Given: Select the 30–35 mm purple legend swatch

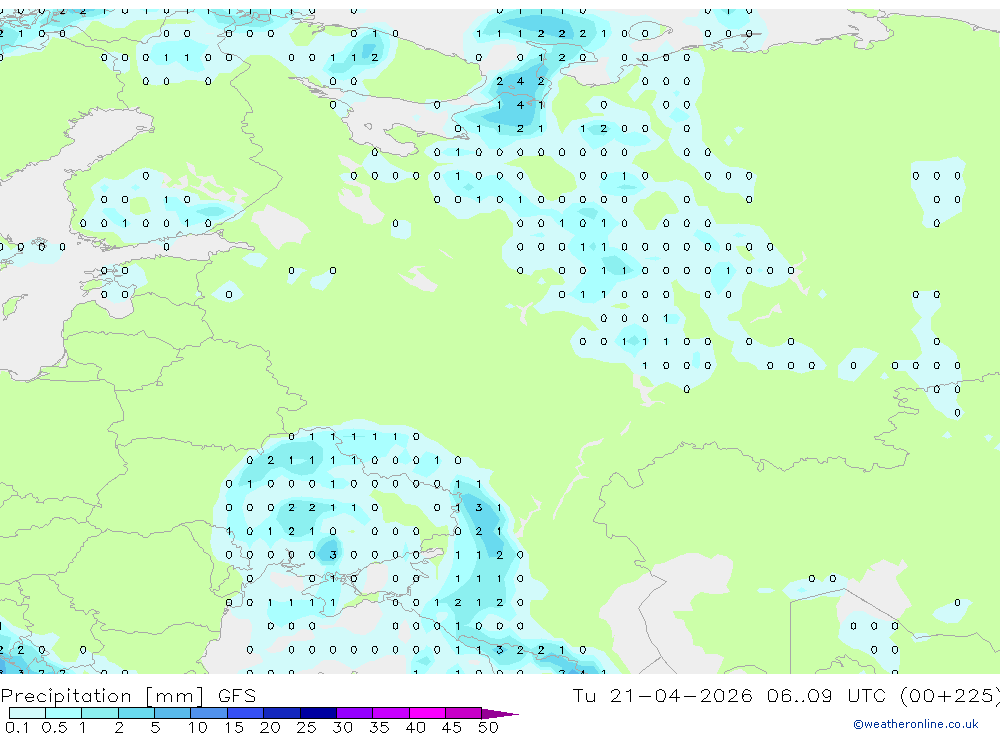Looking at the screenshot, I should 355,713.
